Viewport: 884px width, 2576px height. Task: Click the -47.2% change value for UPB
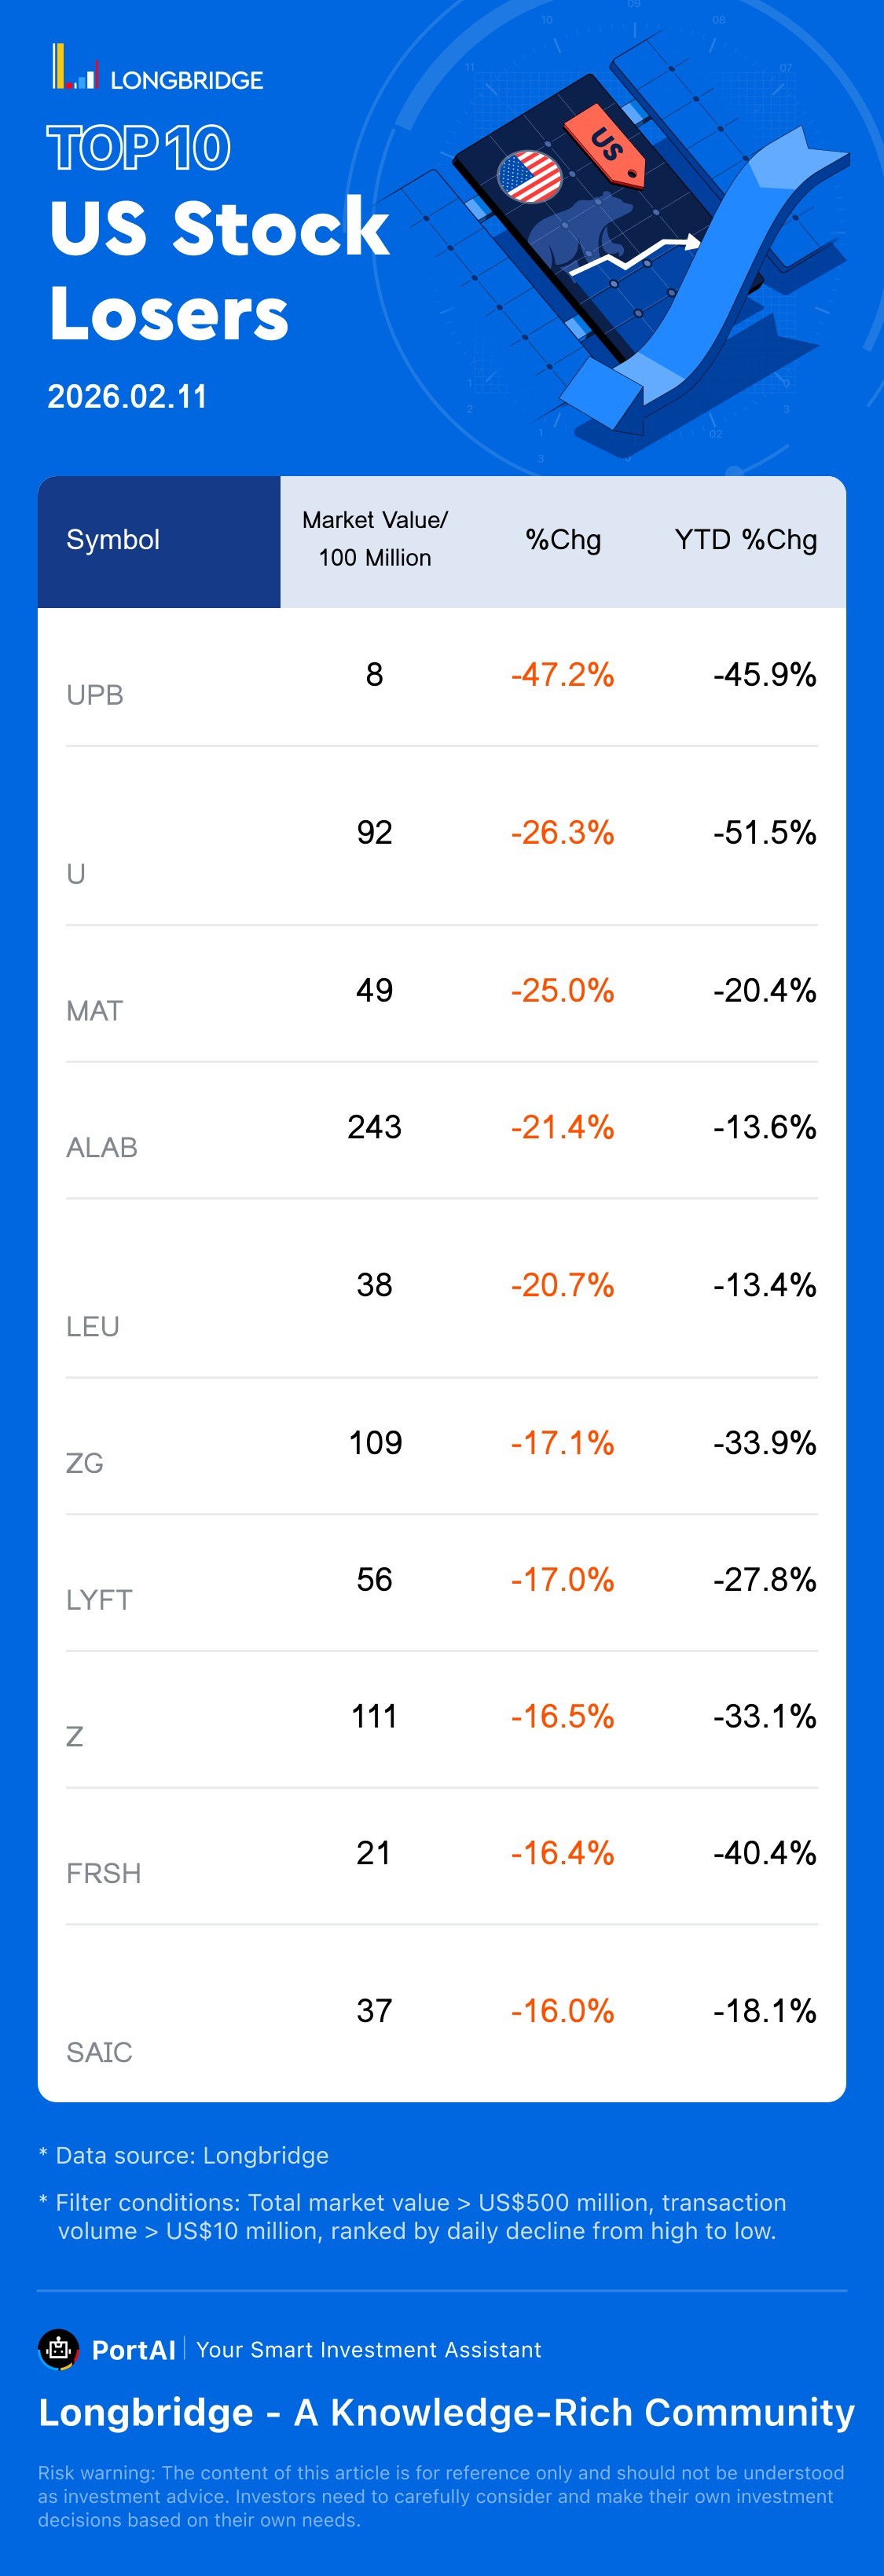point(562,675)
